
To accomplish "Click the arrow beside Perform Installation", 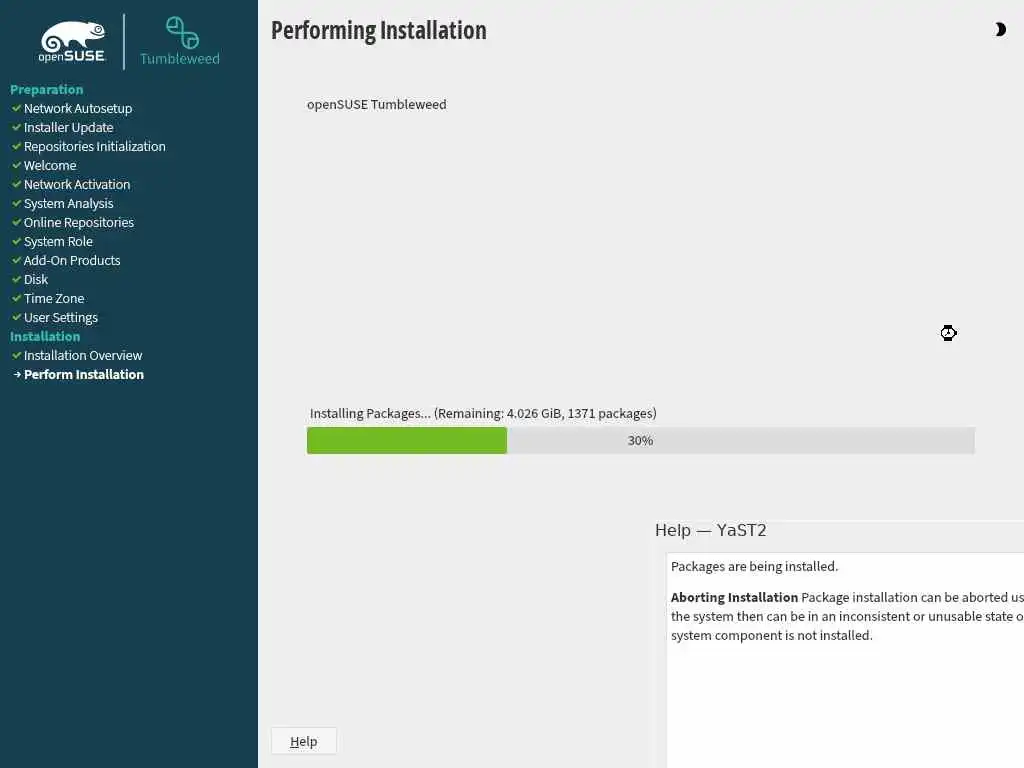I will [18, 374].
